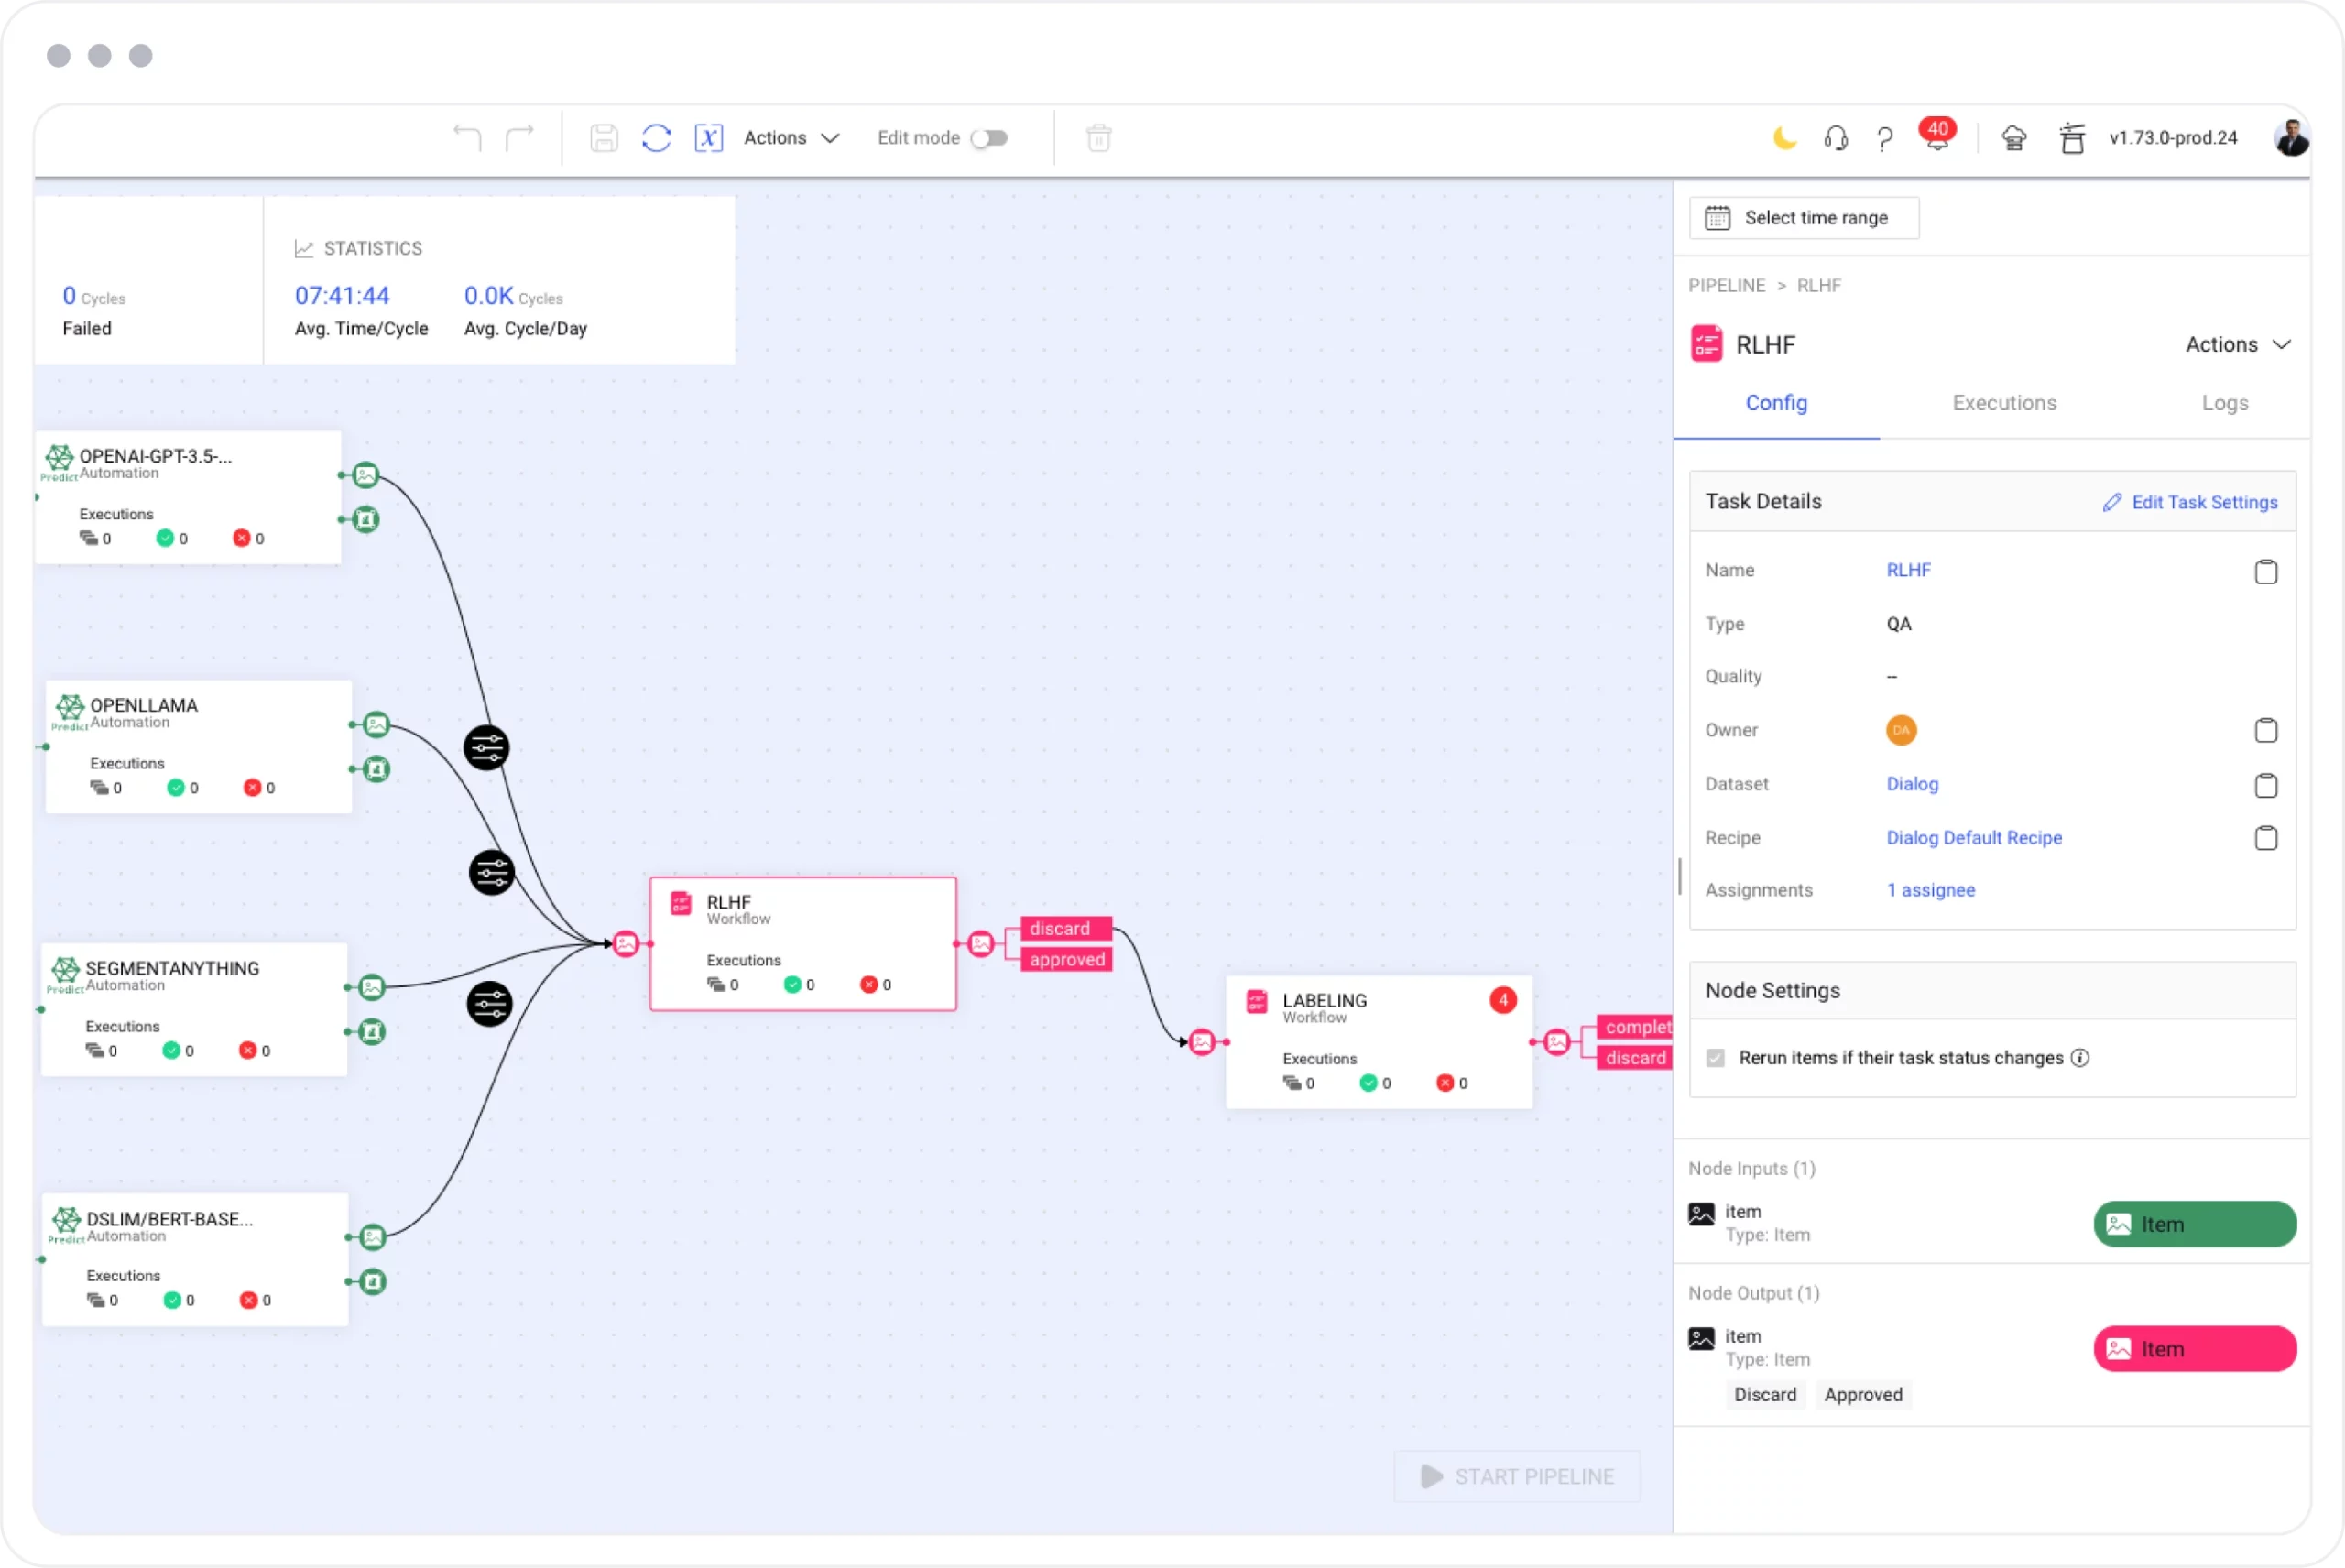The image size is (2345, 1568).
Task: Open the Logs tab
Action: click(2224, 402)
